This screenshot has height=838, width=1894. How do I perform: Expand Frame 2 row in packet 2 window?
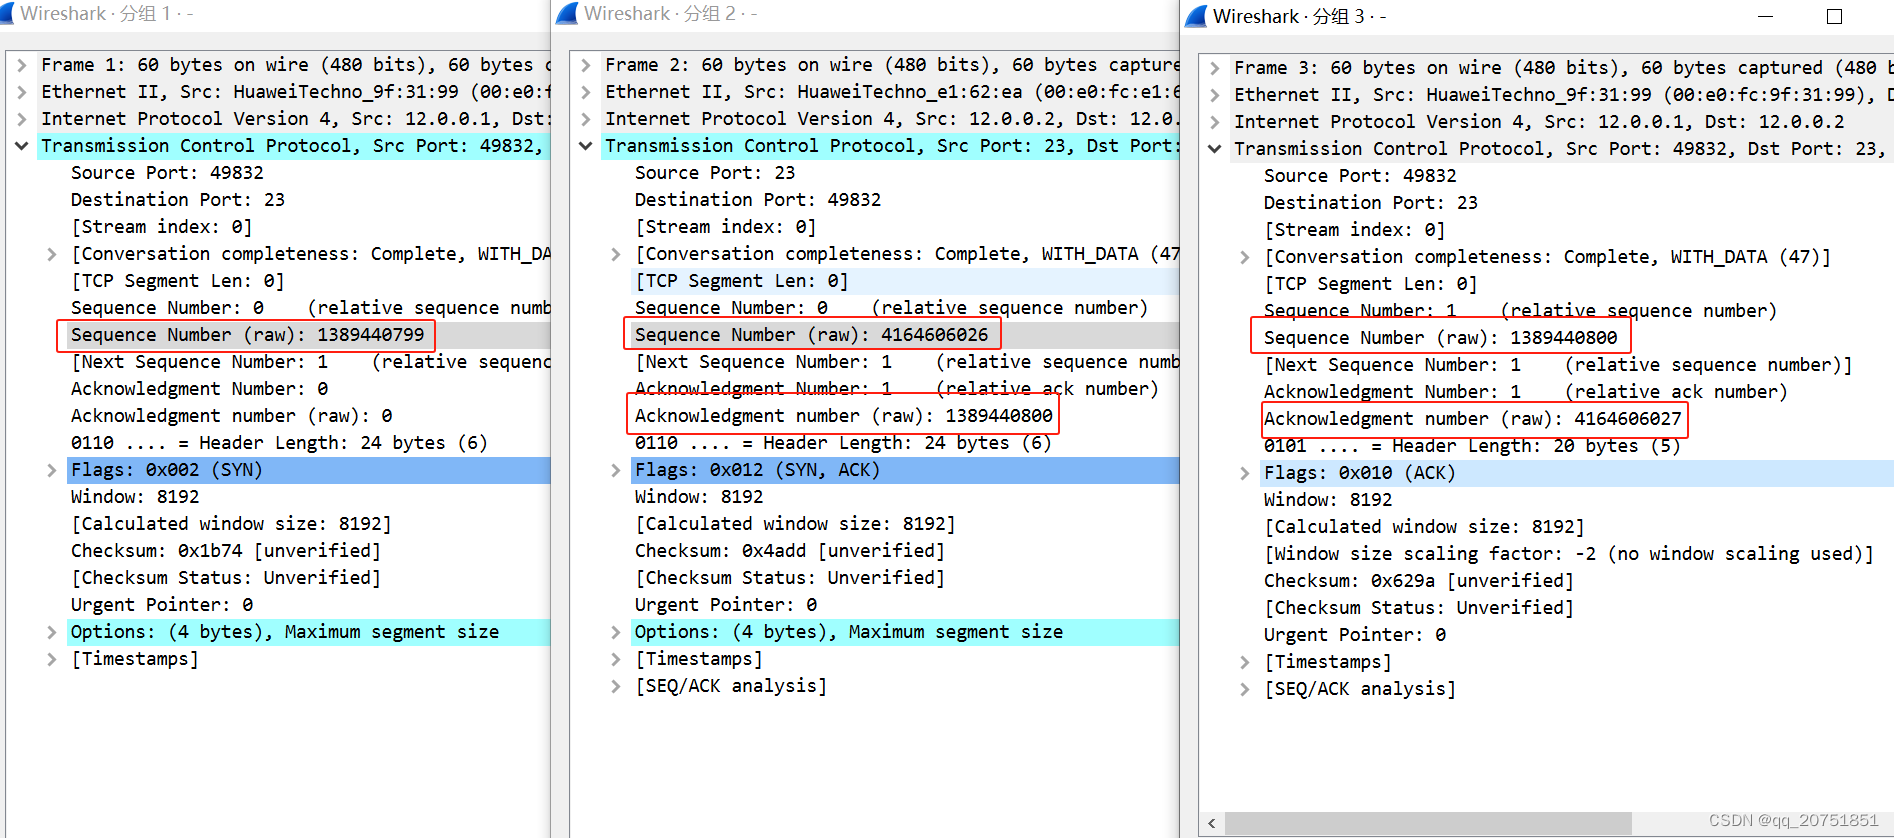click(x=586, y=65)
